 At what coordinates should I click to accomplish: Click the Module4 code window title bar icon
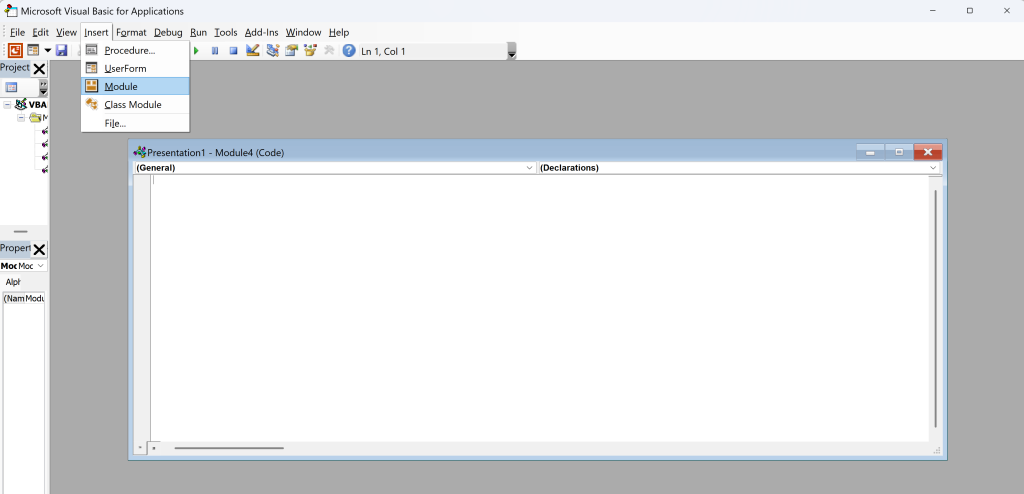click(x=140, y=152)
